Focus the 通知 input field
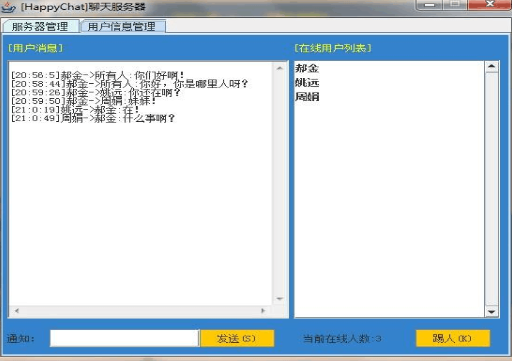Viewport: 512px width, 363px height. pos(124,338)
